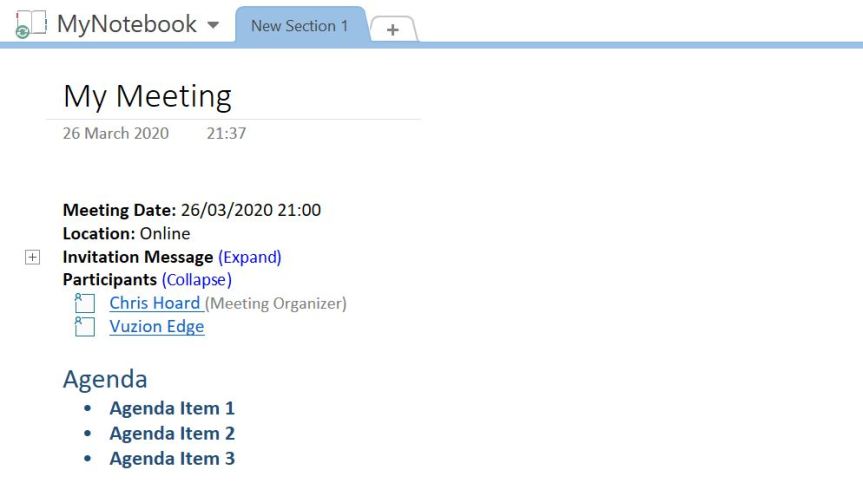Add a new section with the plus tab
Image resolution: width=863 pixels, height=496 pixels.
tap(393, 30)
